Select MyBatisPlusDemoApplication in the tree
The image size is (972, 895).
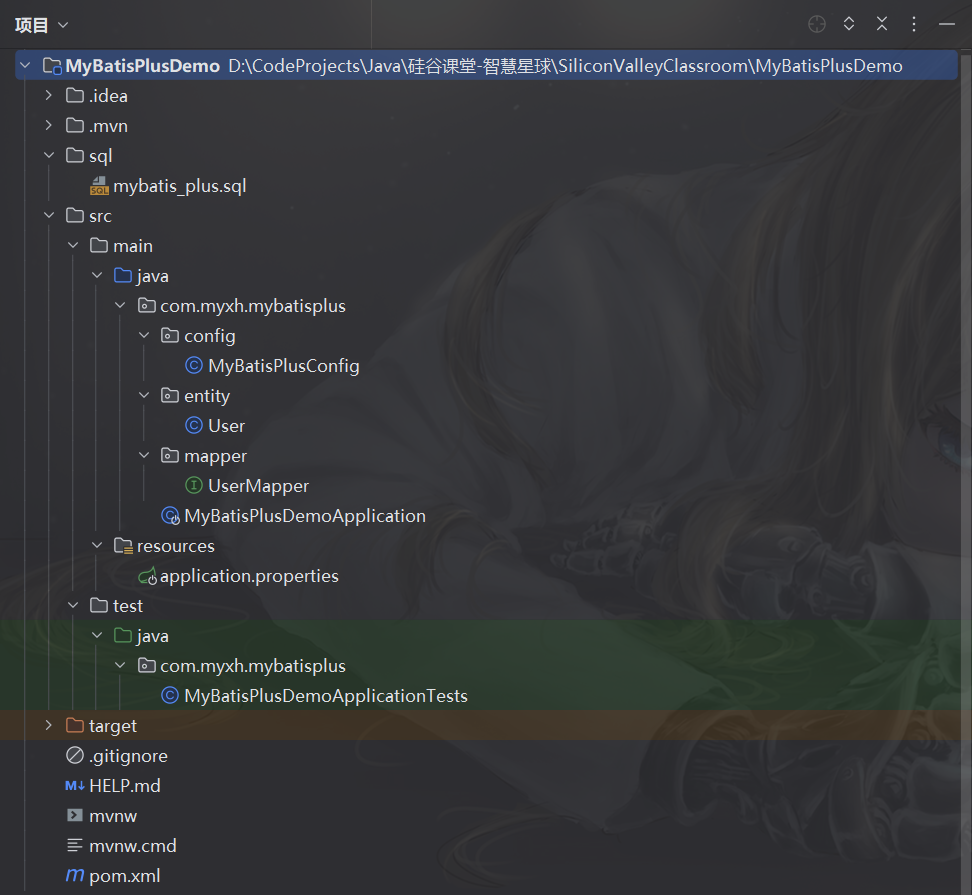305,516
